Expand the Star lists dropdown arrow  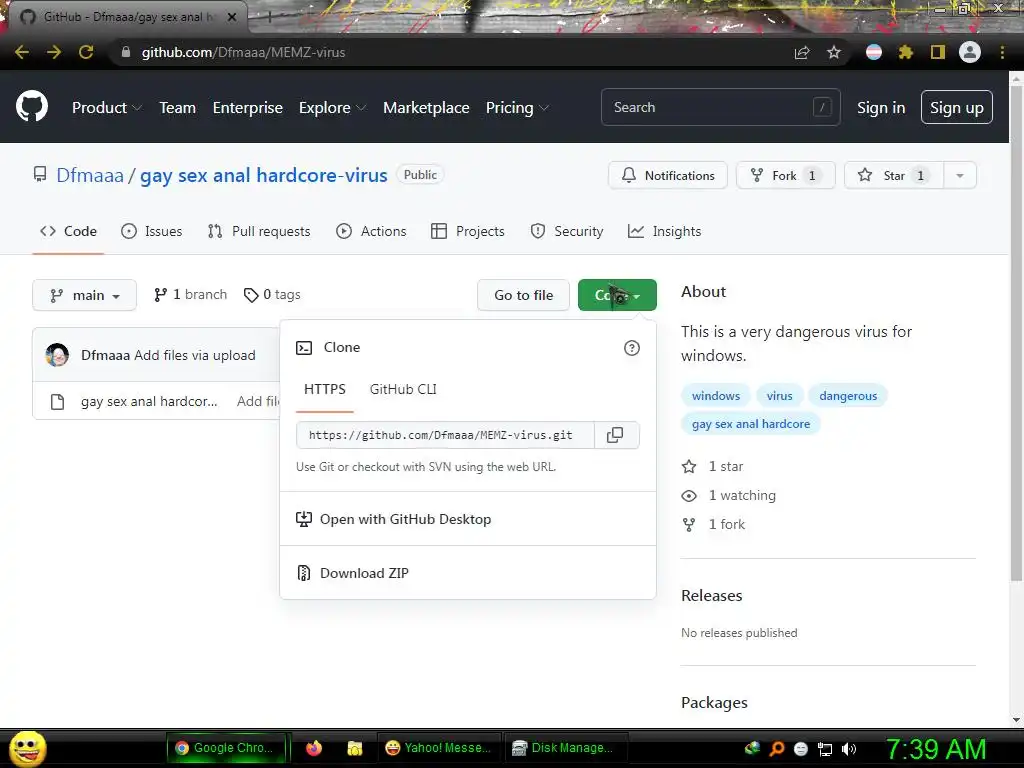pos(960,175)
